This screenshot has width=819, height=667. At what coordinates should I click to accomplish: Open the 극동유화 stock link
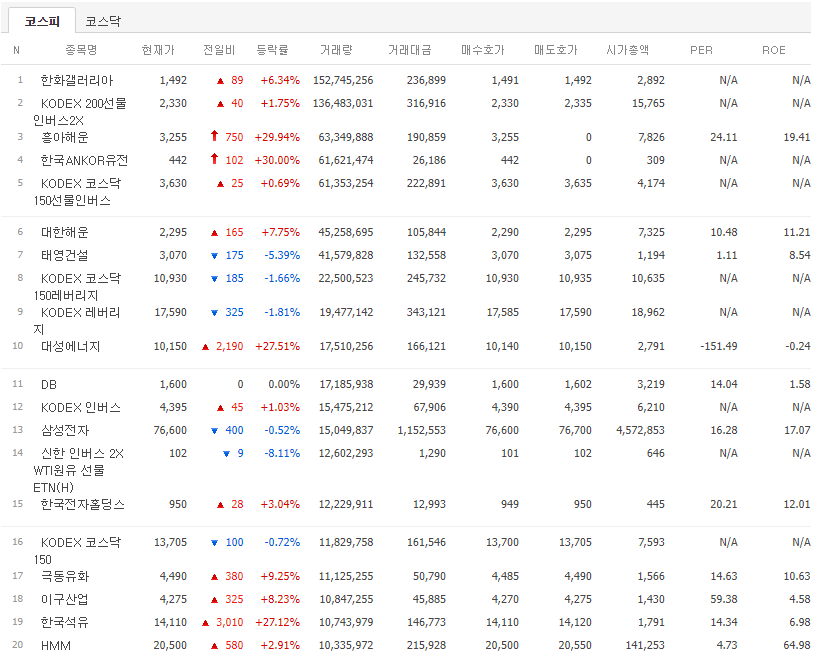[65, 577]
